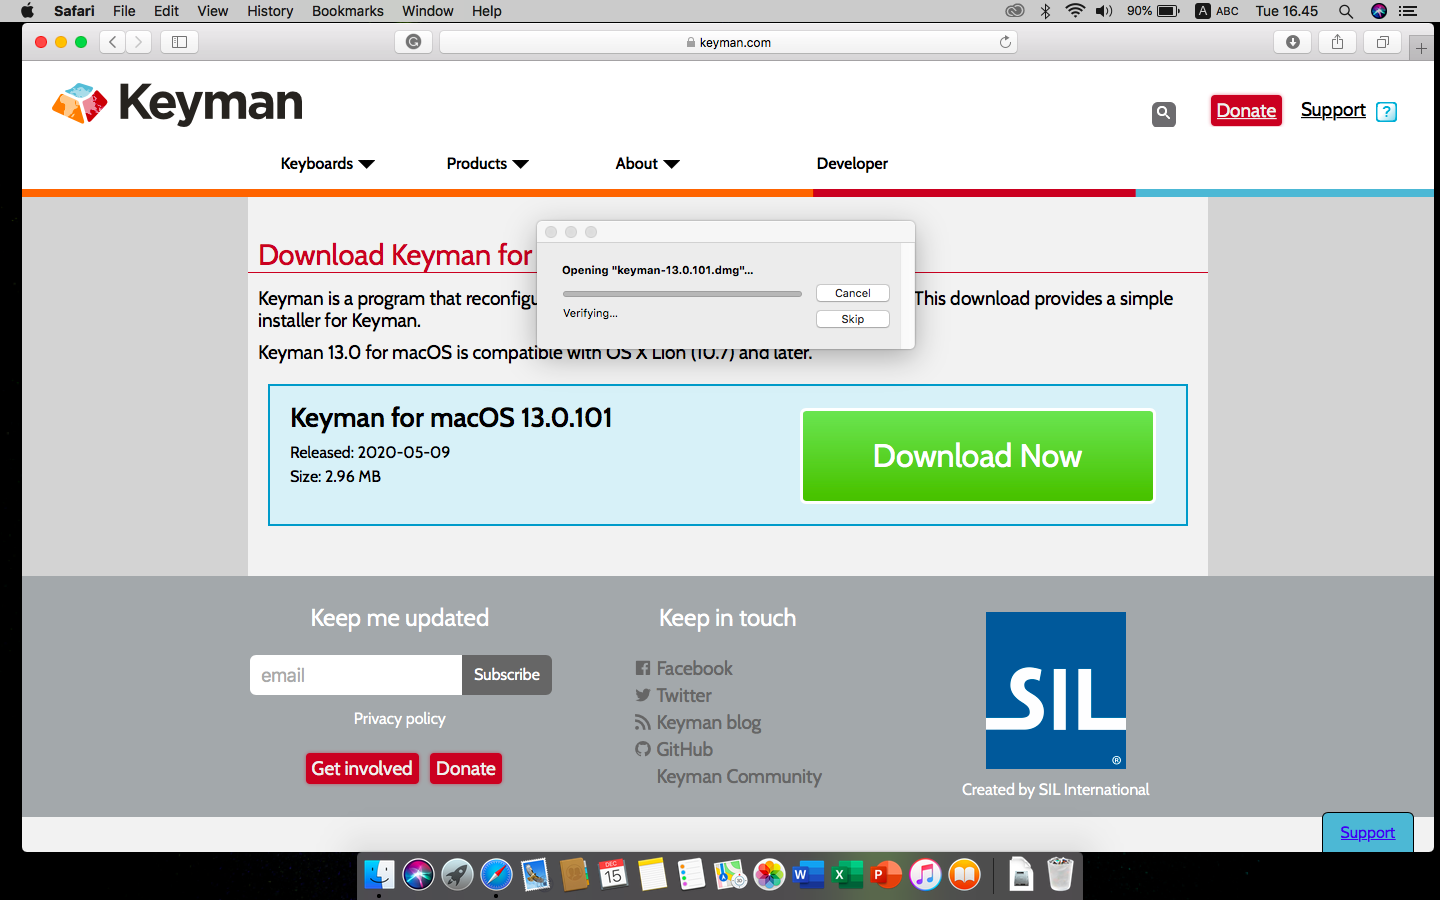Open the battery 90% status menu
This screenshot has width=1440, height=900.
coord(1153,11)
